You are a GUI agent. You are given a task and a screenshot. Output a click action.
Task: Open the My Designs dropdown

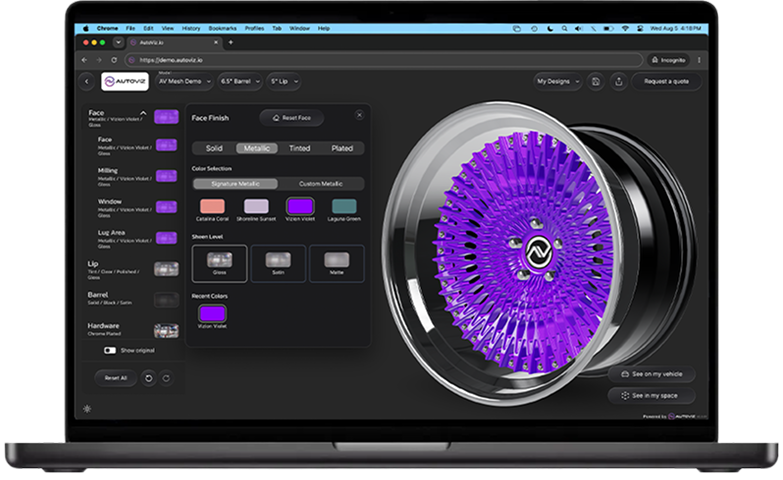(x=558, y=81)
